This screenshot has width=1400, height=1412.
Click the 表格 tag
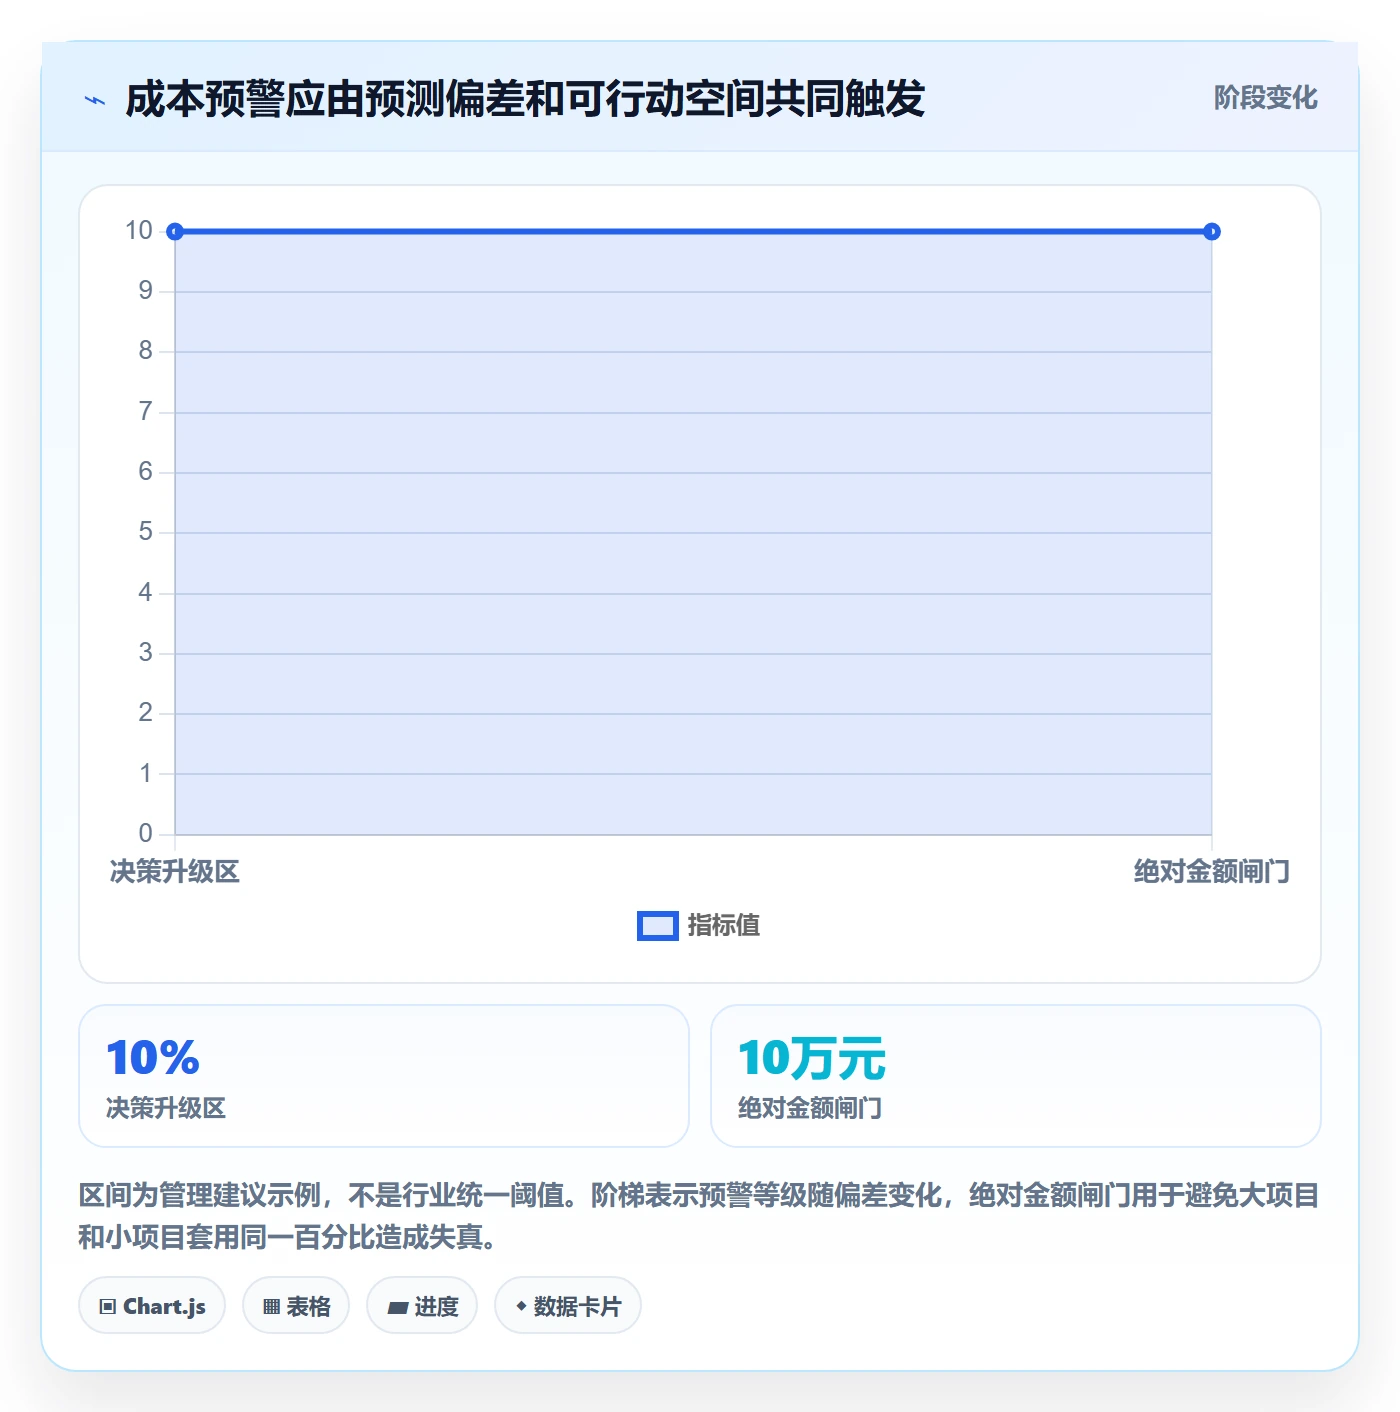(296, 1305)
